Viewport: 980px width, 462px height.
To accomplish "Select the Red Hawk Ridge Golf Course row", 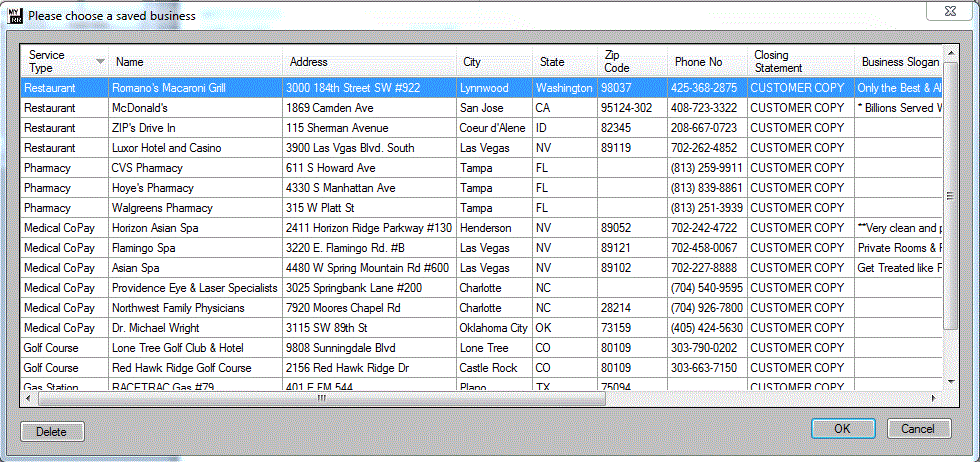I will (x=481, y=368).
